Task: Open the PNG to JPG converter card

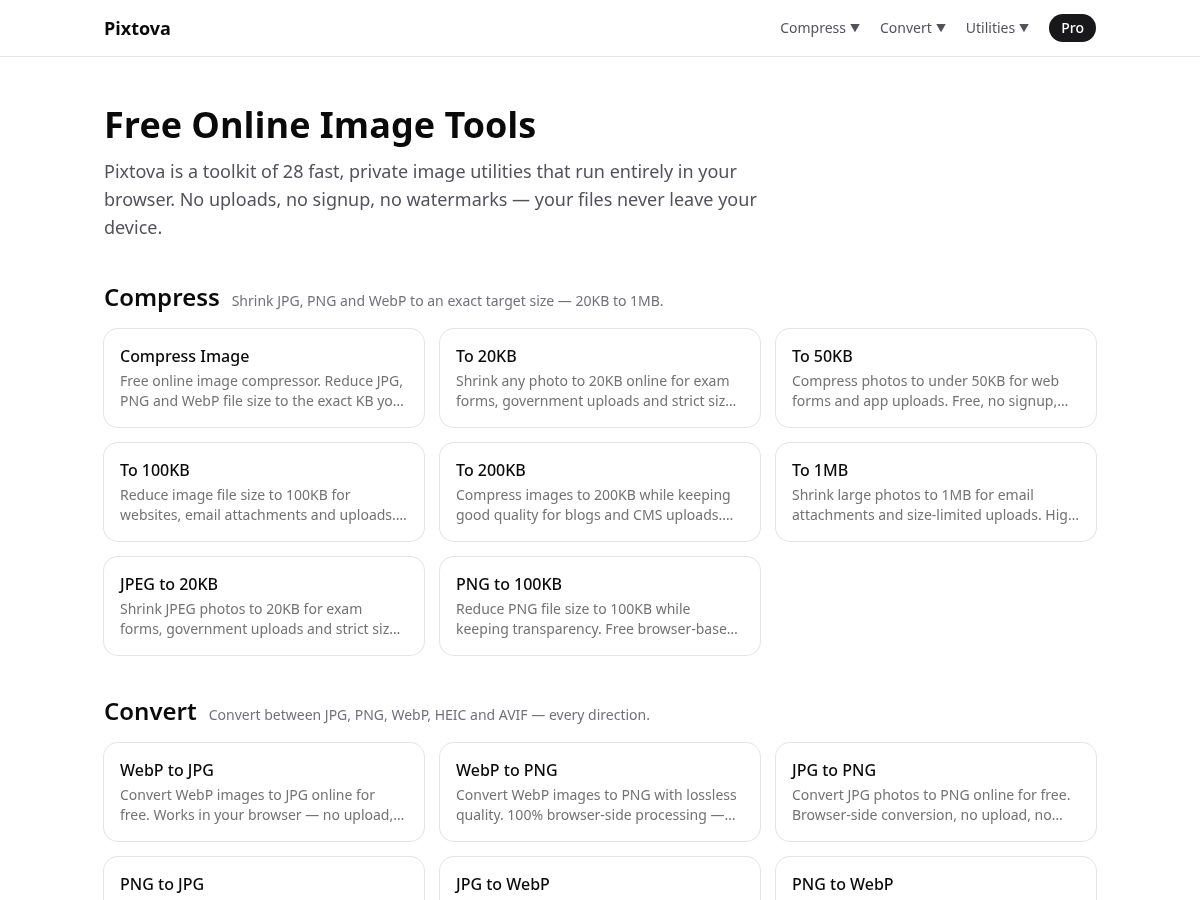Action: tap(264, 879)
